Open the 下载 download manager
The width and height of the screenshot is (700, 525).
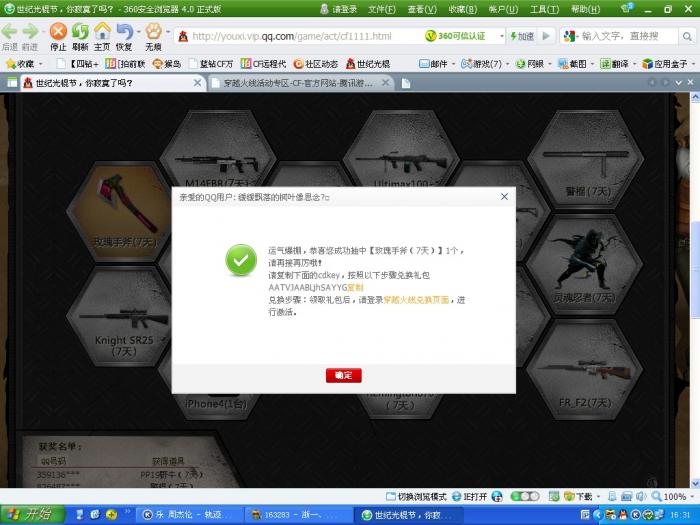pos(579,496)
